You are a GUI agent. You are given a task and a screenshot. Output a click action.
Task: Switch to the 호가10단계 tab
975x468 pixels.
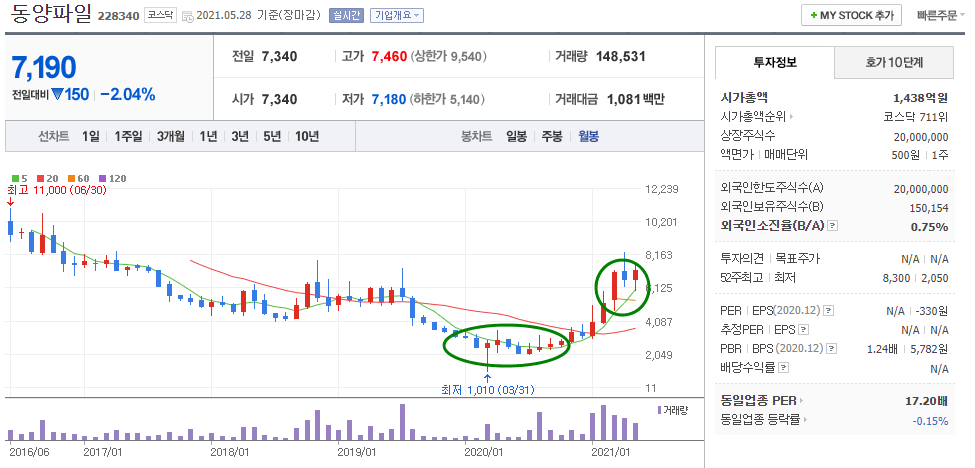(894, 62)
